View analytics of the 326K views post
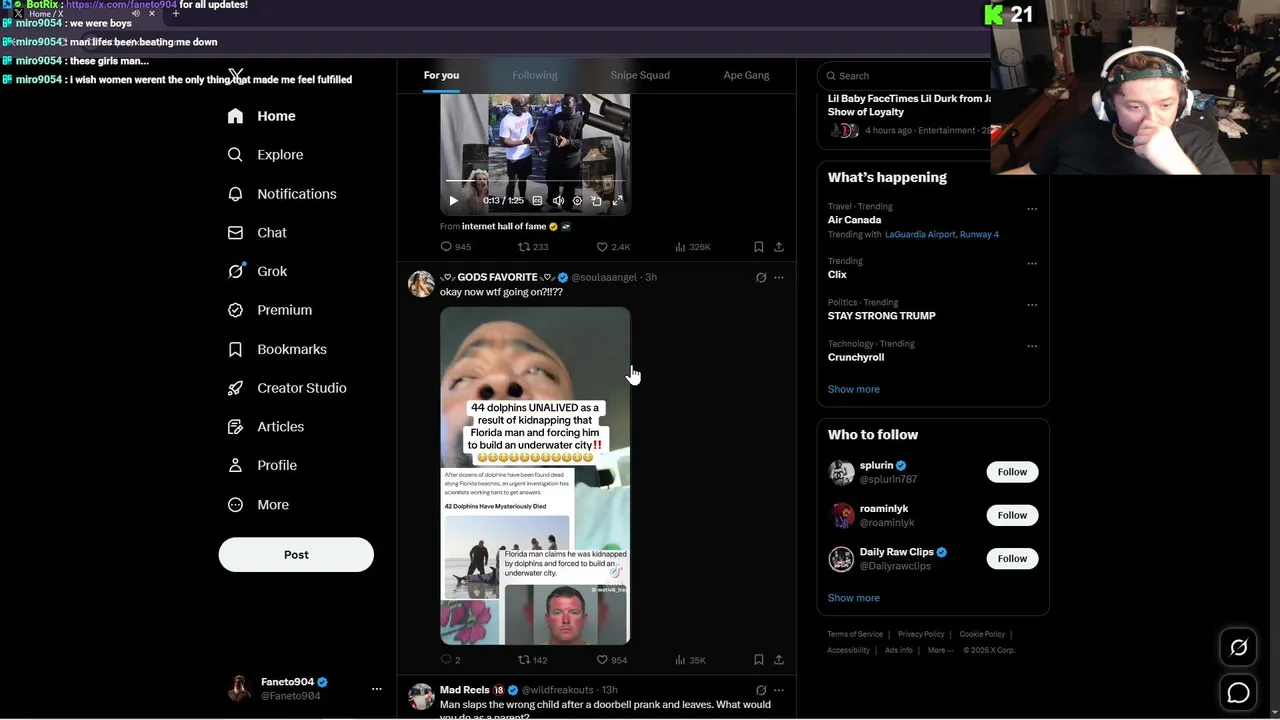This screenshot has width=1280, height=720. [x=693, y=247]
